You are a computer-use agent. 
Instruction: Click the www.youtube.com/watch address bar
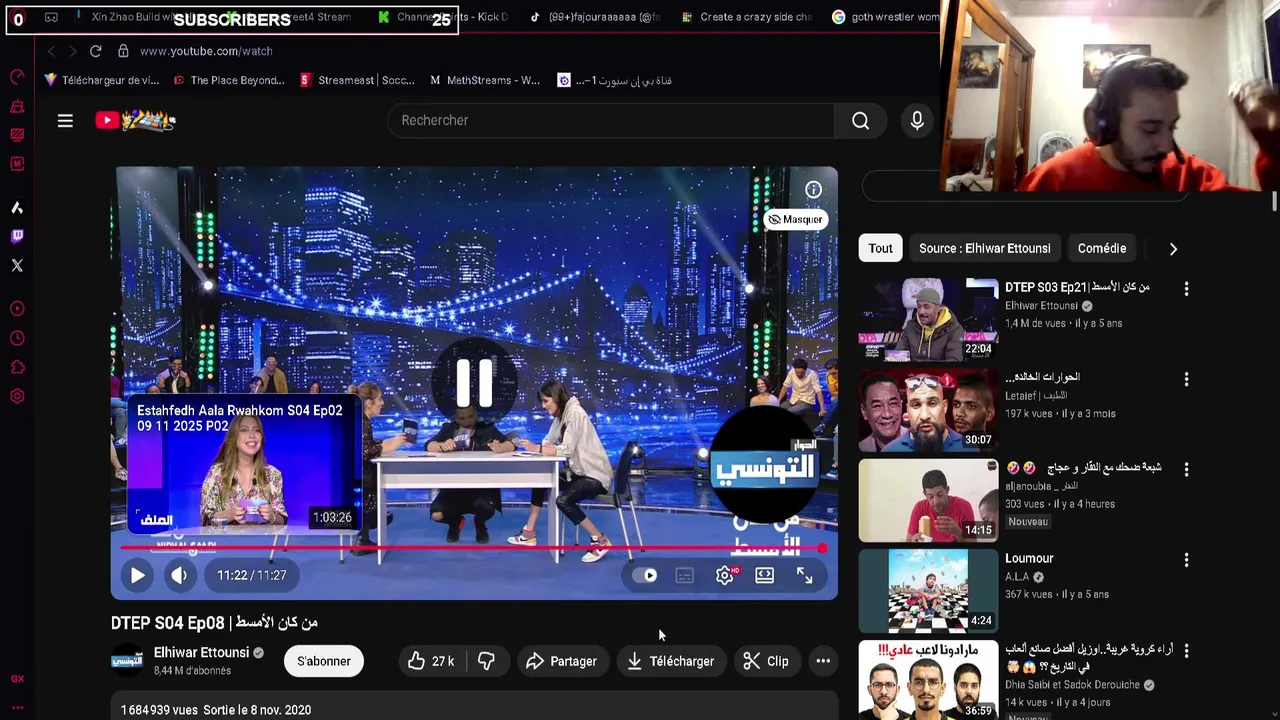[x=205, y=51]
